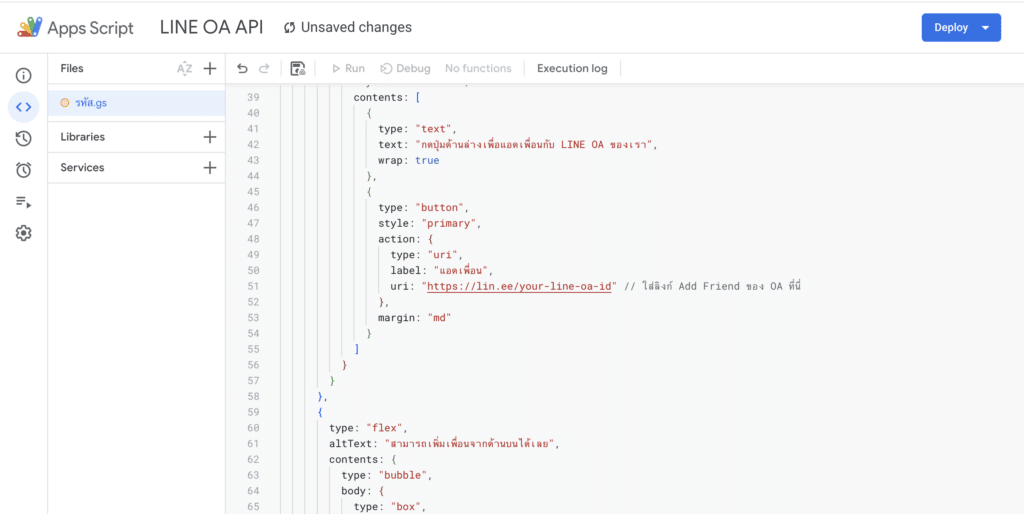Click the Undo arrow in toolbar
The height and width of the screenshot is (514, 1024).
coord(242,69)
